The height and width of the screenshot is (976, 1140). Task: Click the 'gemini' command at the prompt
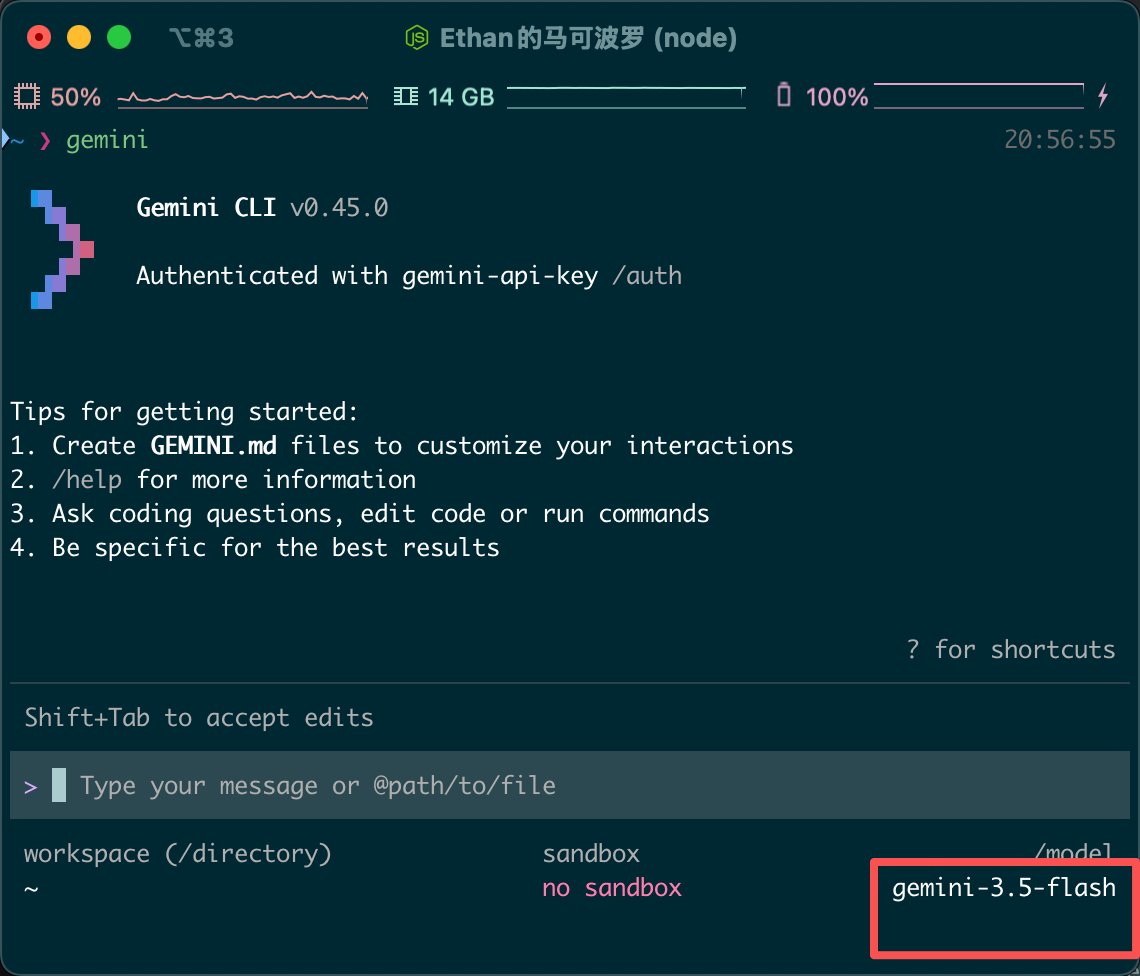[x=107, y=140]
